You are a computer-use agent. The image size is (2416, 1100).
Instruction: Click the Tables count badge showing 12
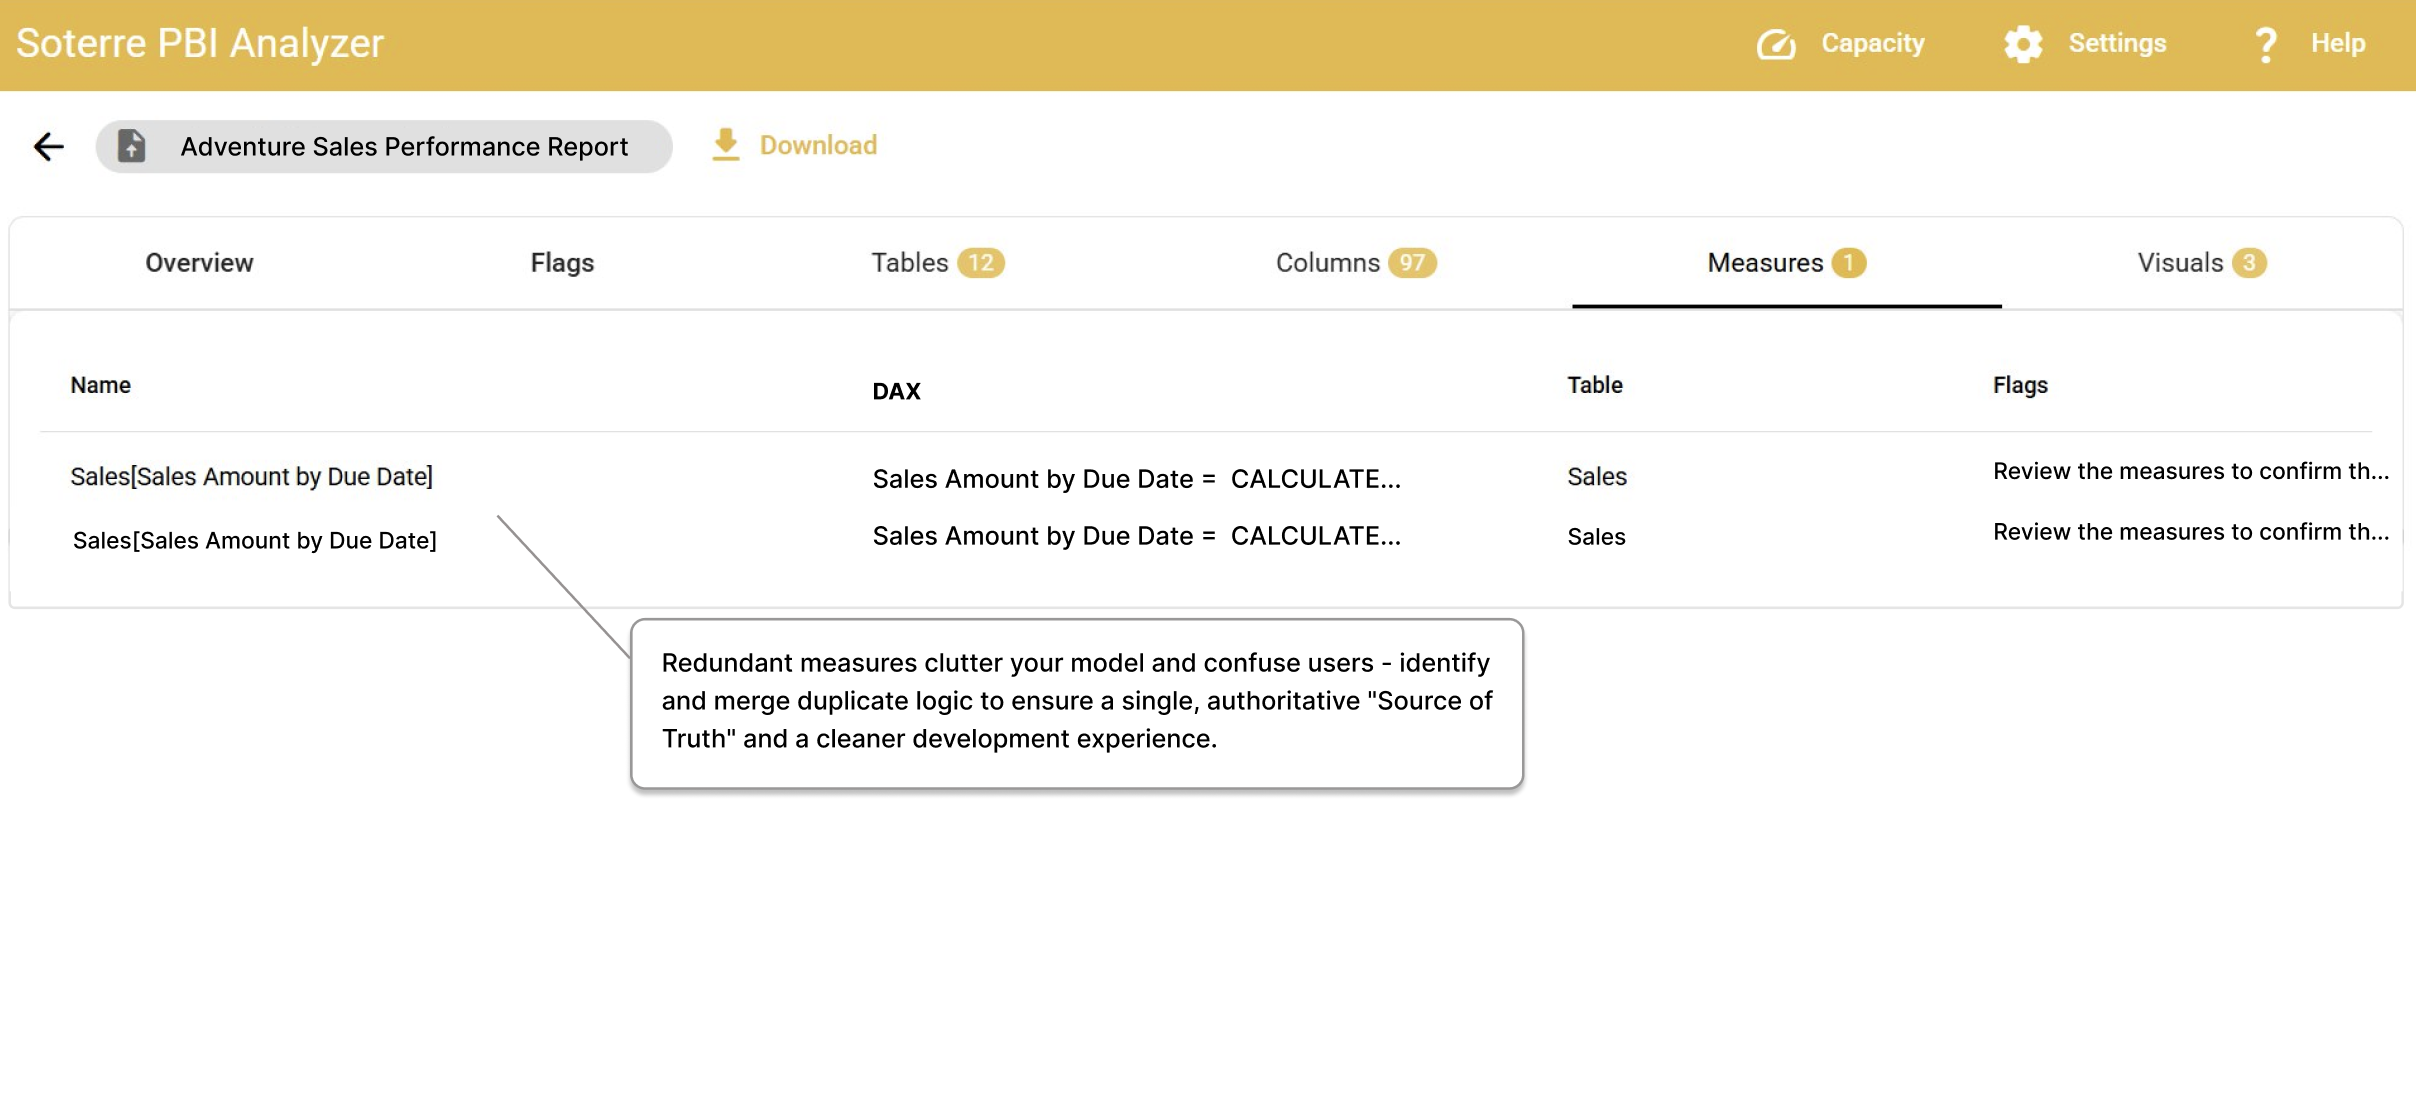point(982,262)
